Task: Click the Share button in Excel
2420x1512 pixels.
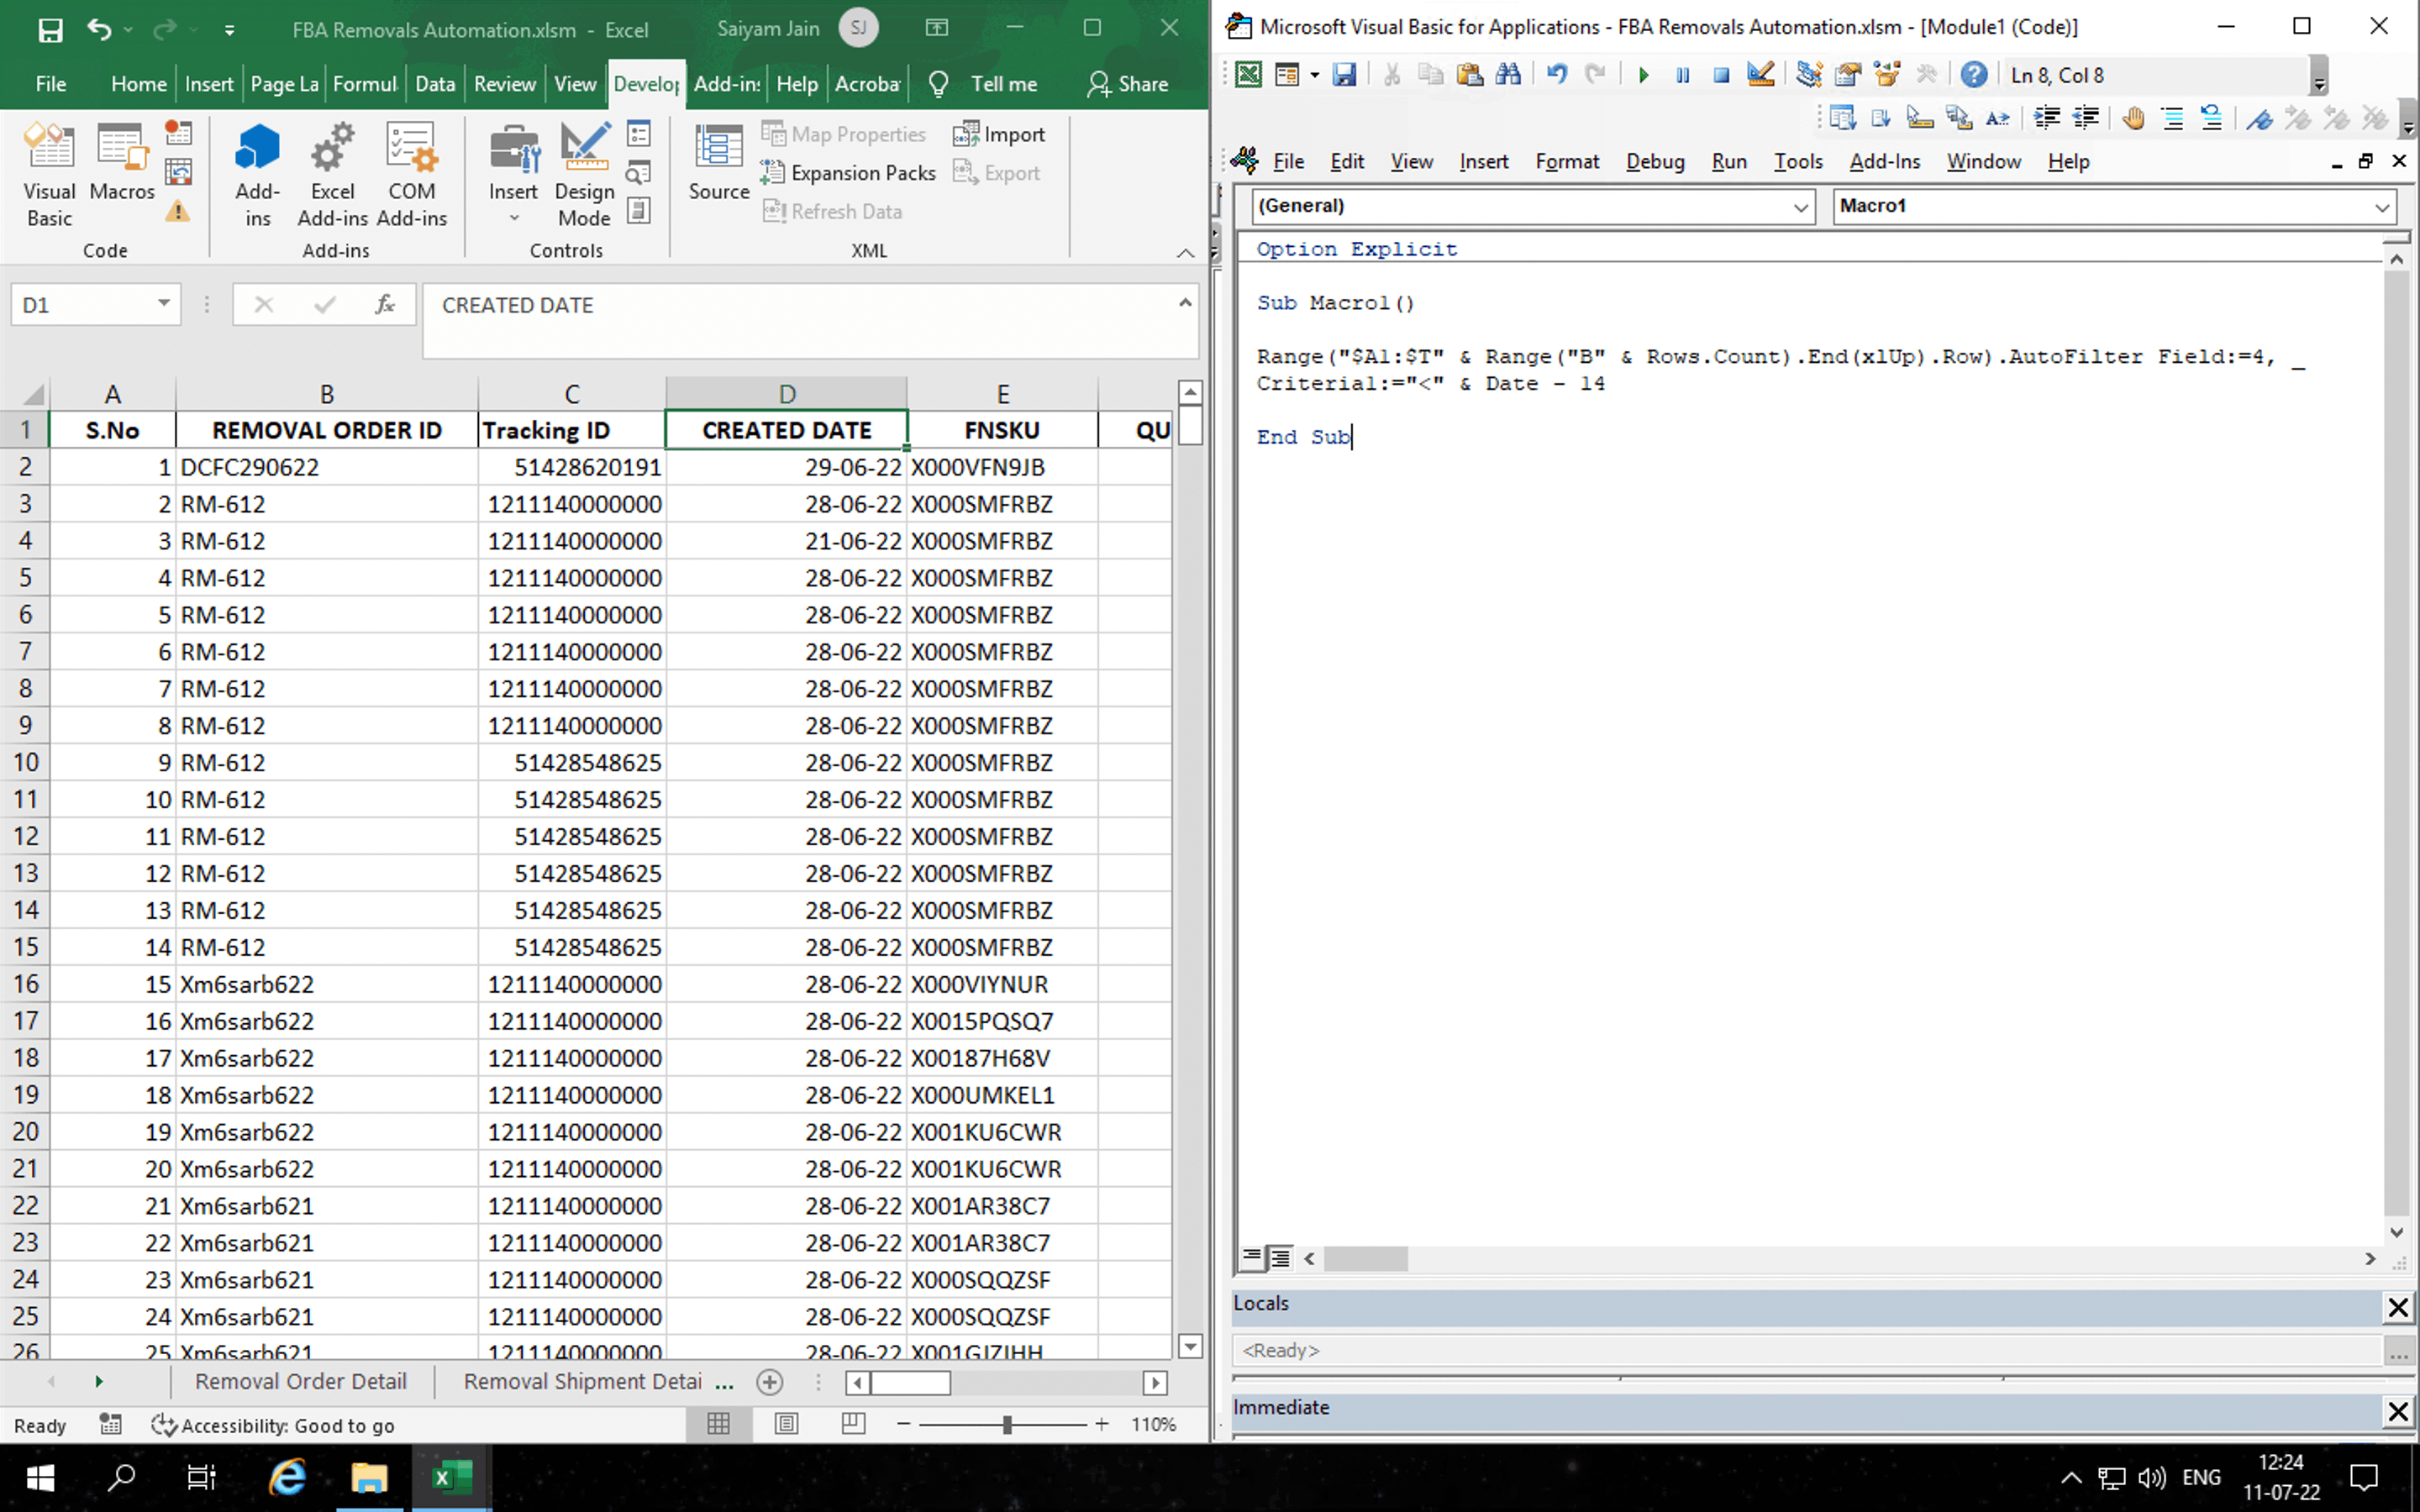Action: [x=1128, y=84]
